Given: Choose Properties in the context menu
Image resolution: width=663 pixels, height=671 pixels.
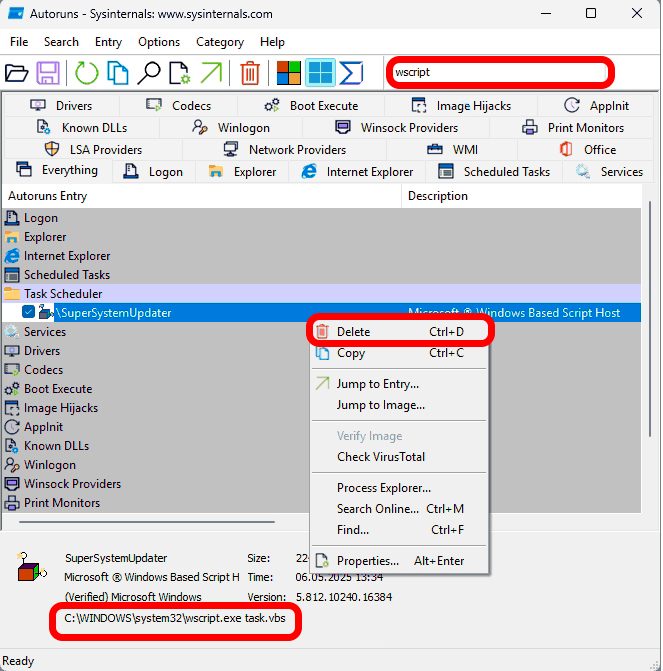Looking at the screenshot, I should (x=400, y=561).
